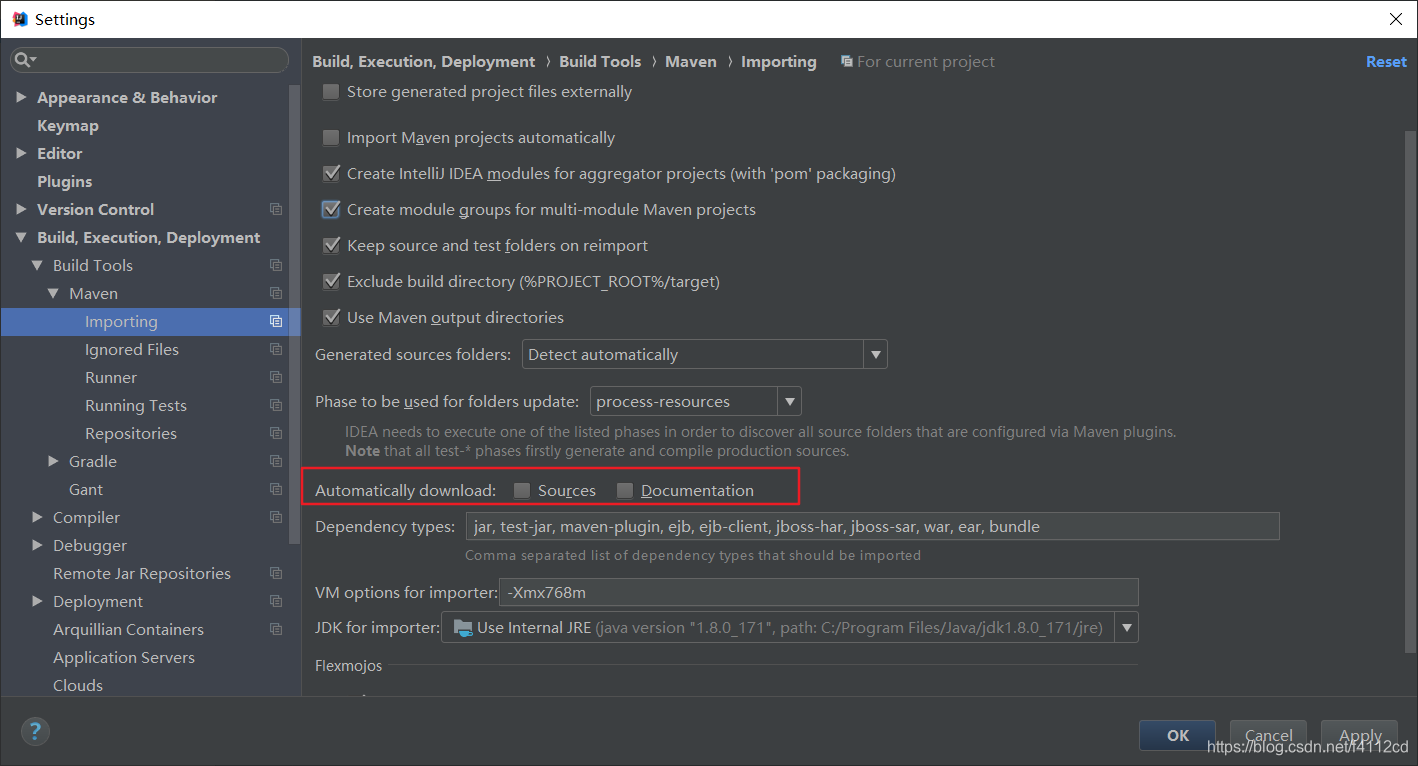Collapse the Maven node

coord(54,294)
